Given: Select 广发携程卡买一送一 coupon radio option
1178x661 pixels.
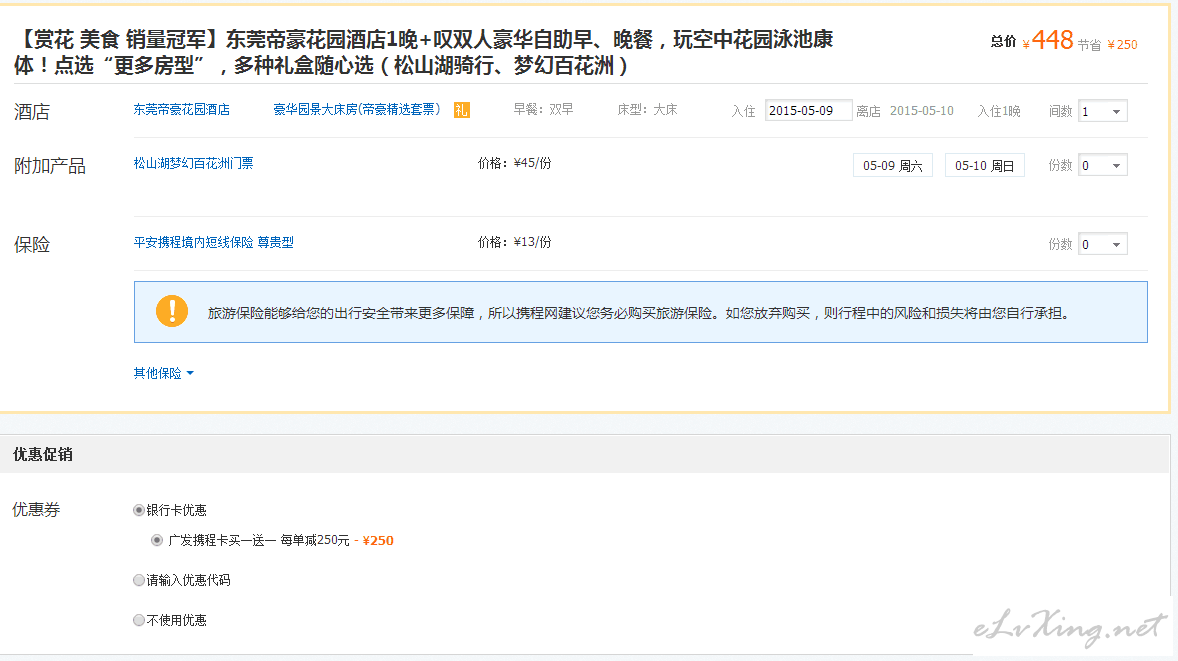Looking at the screenshot, I should [157, 540].
